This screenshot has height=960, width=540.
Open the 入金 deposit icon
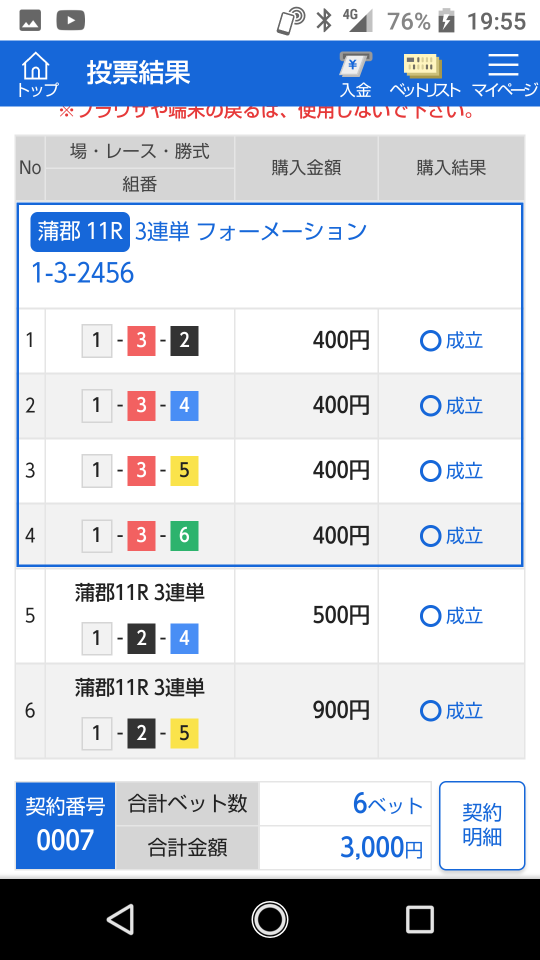tap(356, 75)
